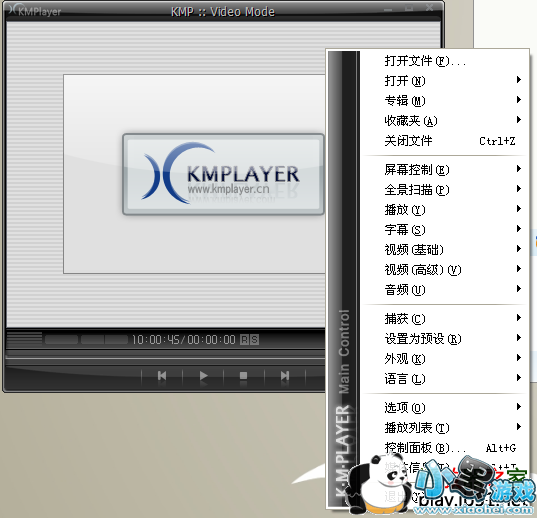Viewport: 537px width, 518px height.
Task: Expand the 专辑(M) submenu
Action: 444,101
